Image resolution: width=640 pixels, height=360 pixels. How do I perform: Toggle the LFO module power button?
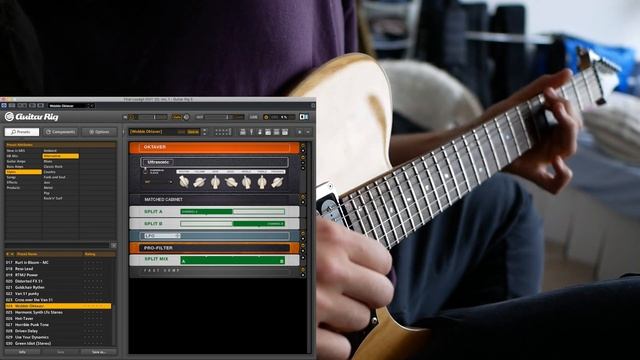(303, 233)
